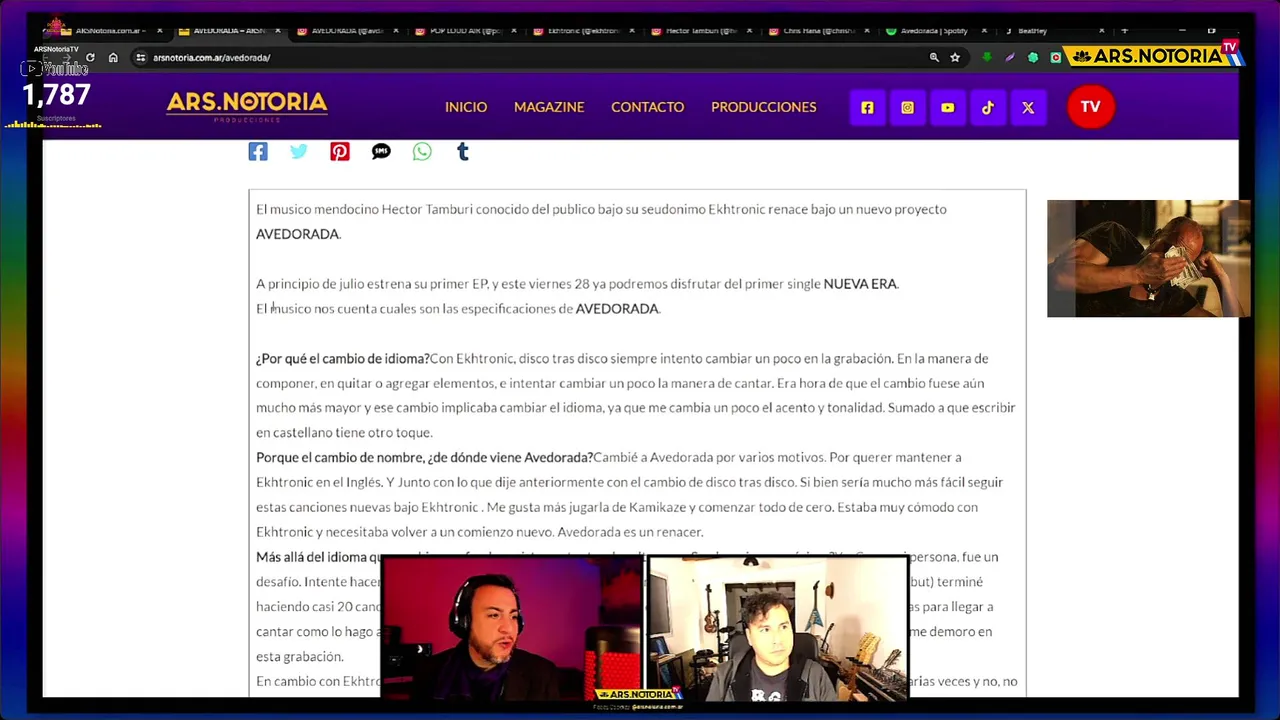Open the sidebar thumbnail of man holding cash
The width and height of the screenshot is (1280, 720).
(1147, 259)
